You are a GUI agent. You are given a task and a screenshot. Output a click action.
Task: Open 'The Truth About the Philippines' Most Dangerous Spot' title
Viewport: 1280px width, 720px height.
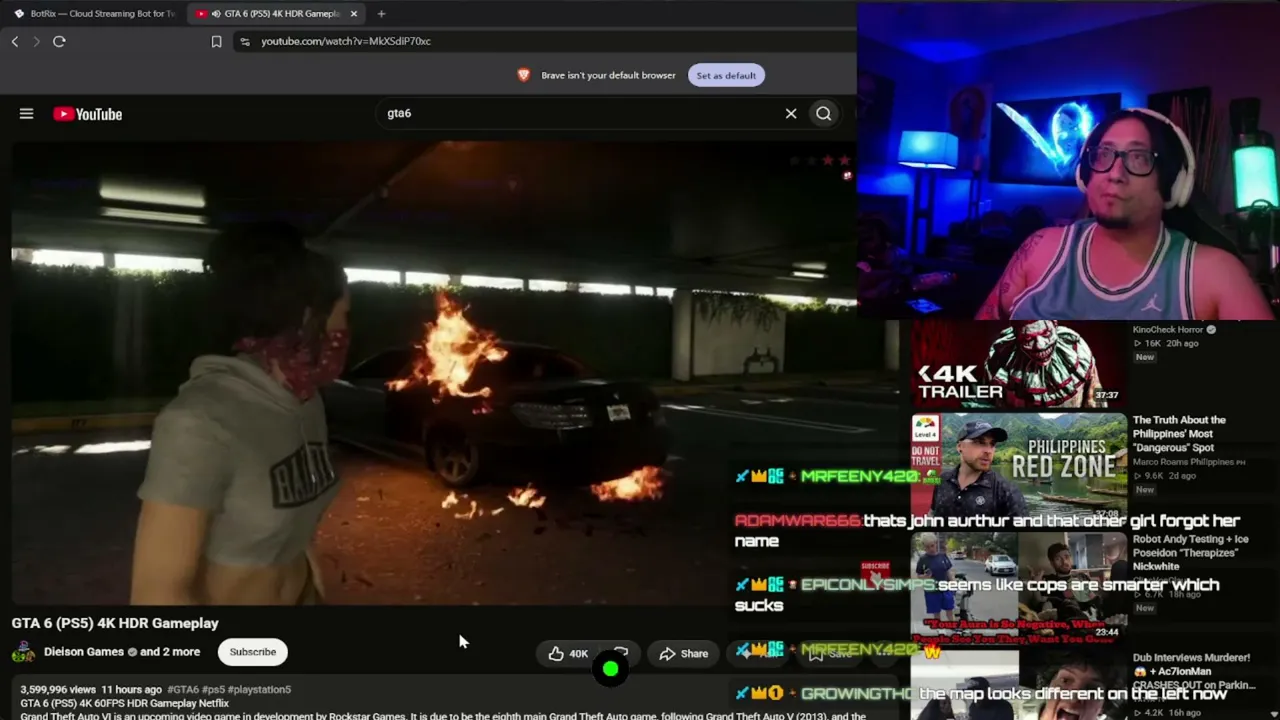click(1179, 434)
